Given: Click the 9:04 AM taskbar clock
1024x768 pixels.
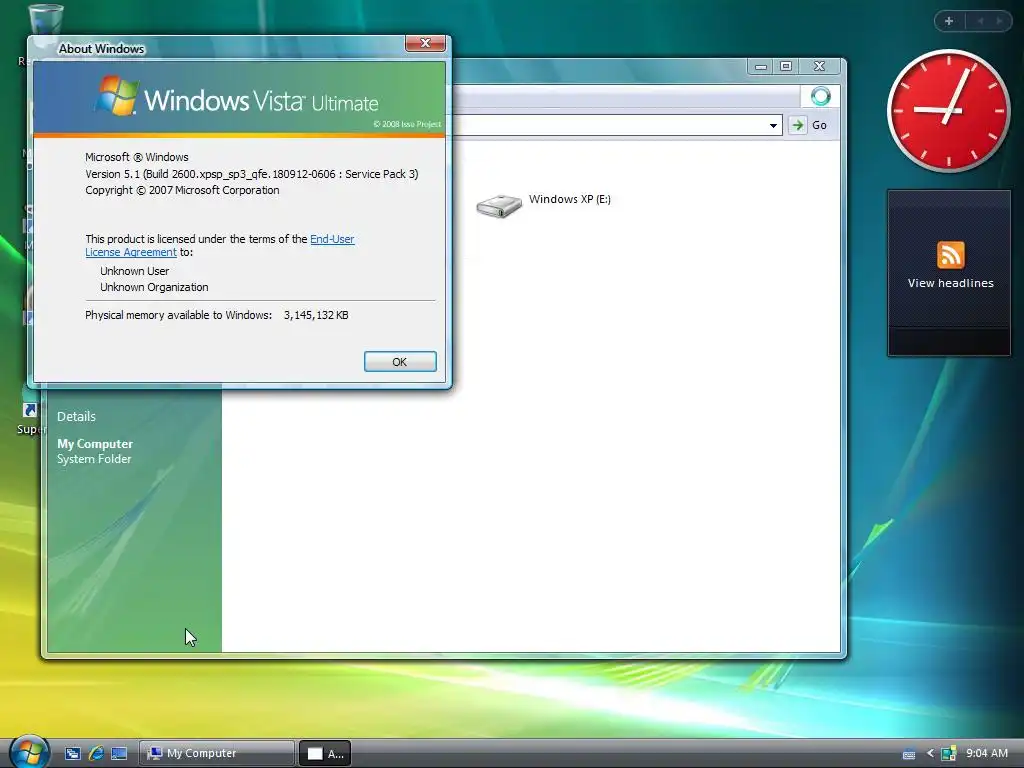Looking at the screenshot, I should point(987,754).
